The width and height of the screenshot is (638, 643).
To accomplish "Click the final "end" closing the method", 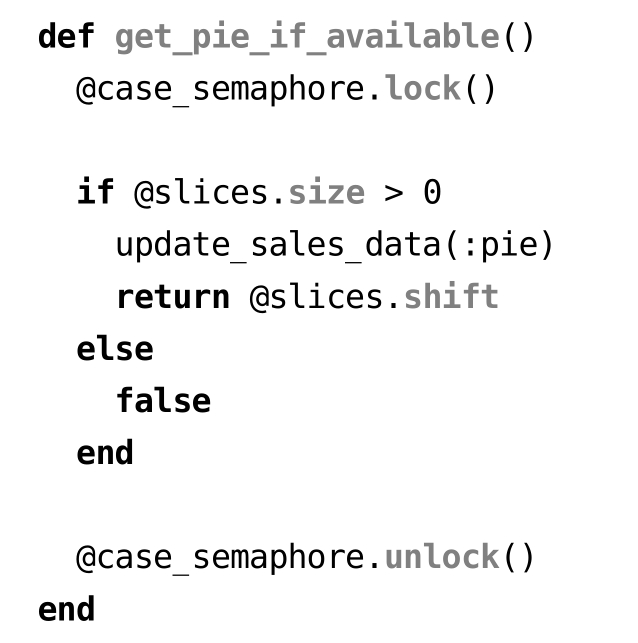I will coord(66,609).
